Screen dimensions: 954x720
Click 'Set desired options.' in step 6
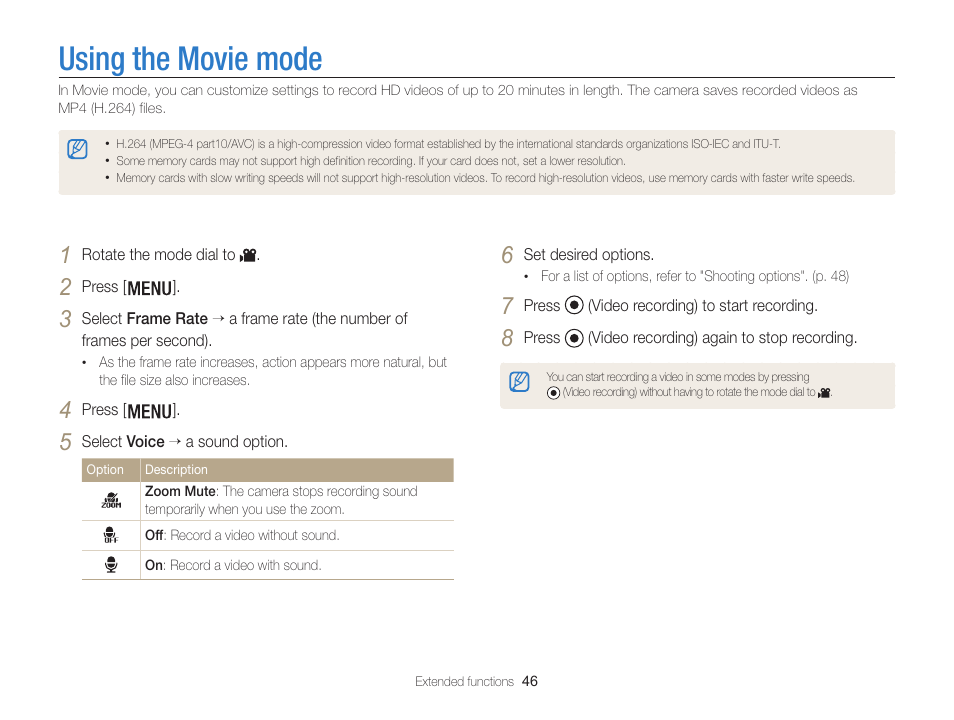(x=588, y=254)
